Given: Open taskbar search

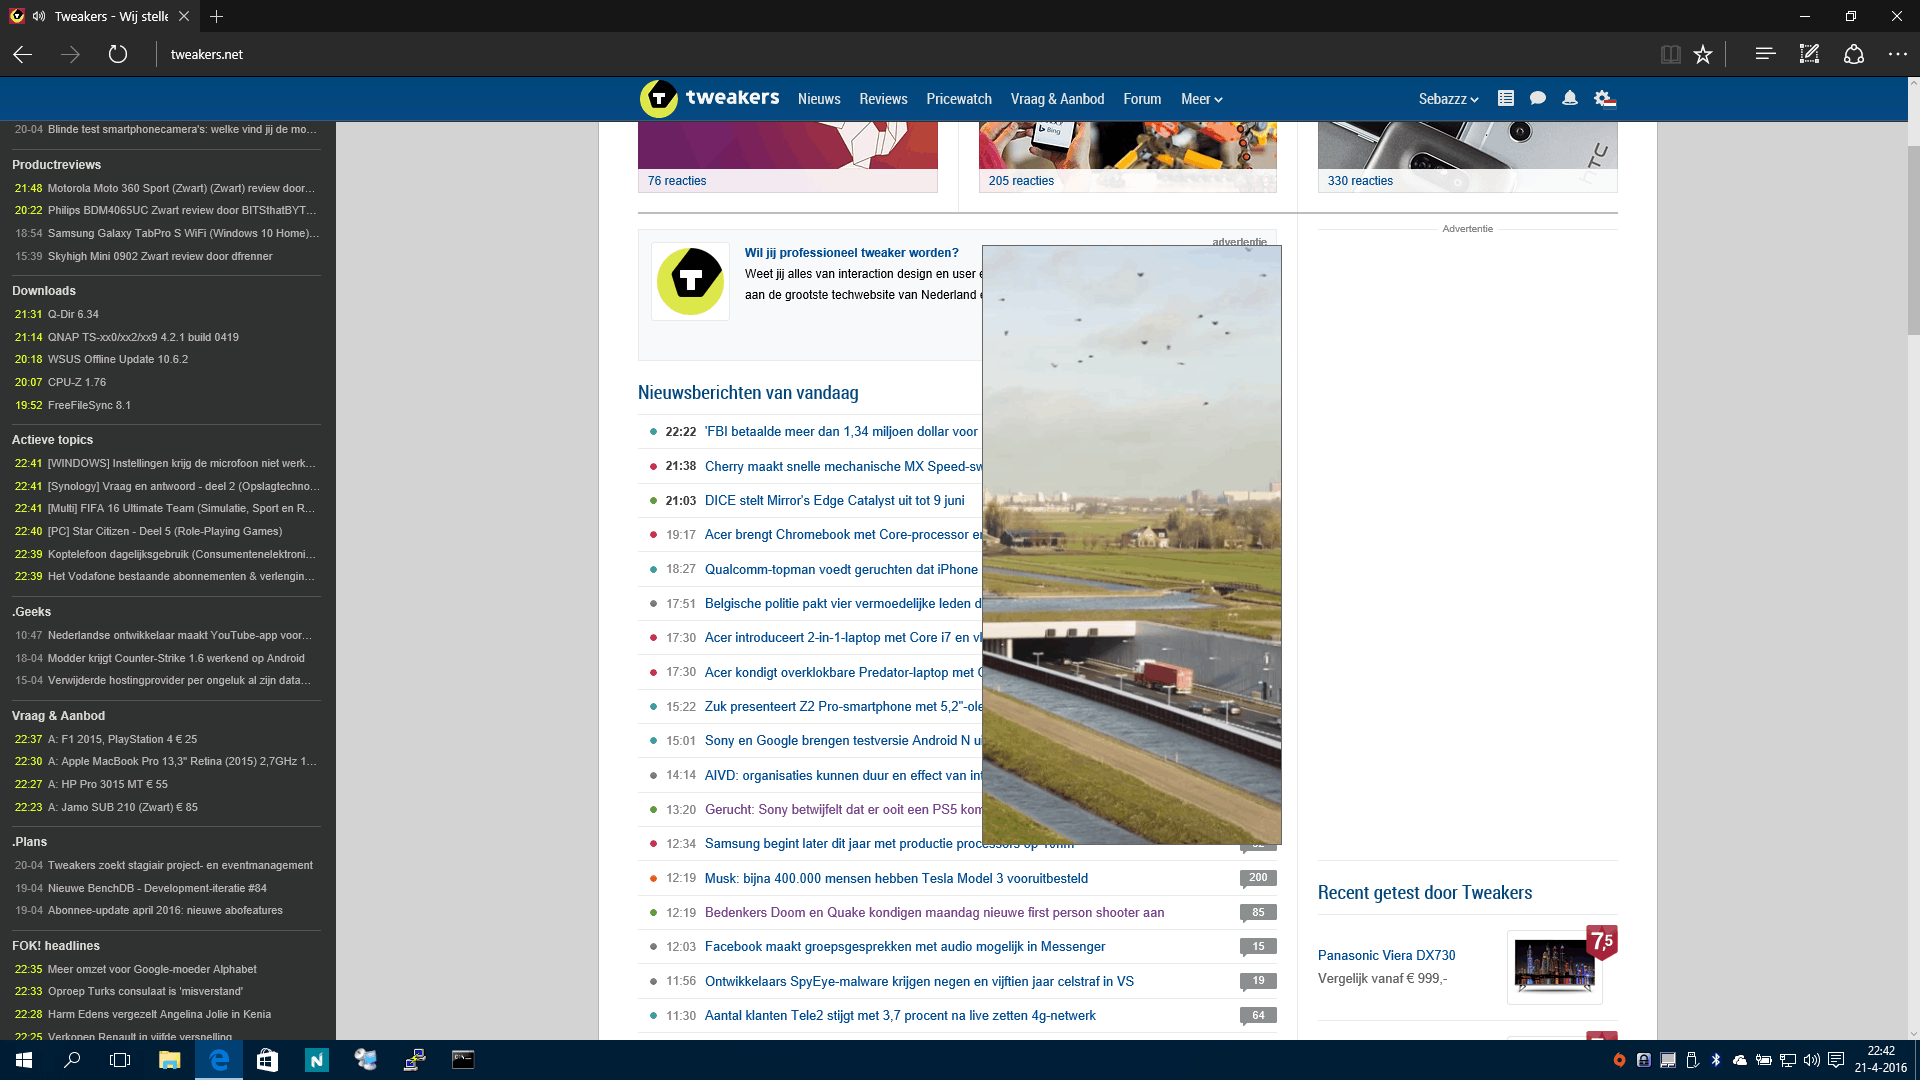Looking at the screenshot, I should point(72,1060).
